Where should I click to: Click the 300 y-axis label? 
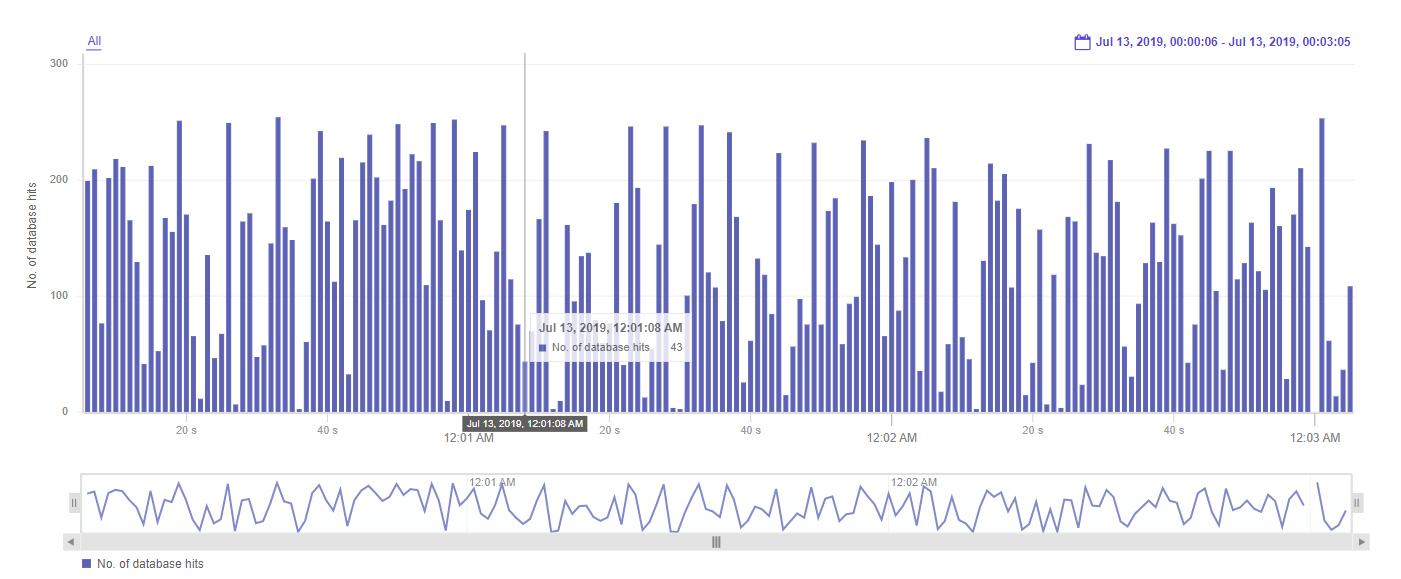coord(58,64)
